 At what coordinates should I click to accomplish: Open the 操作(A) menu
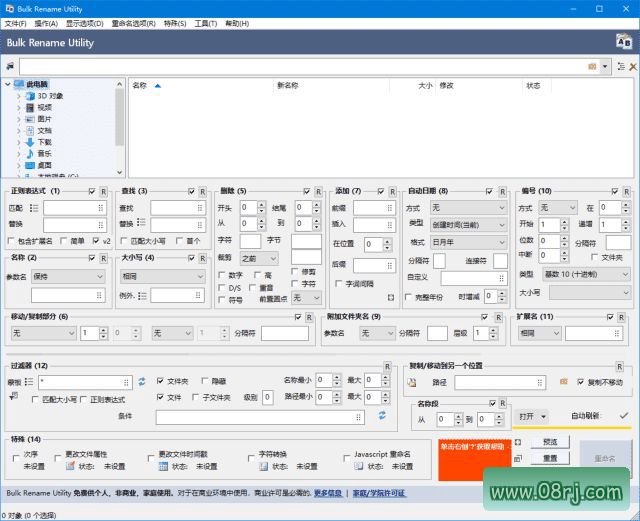[x=46, y=24]
